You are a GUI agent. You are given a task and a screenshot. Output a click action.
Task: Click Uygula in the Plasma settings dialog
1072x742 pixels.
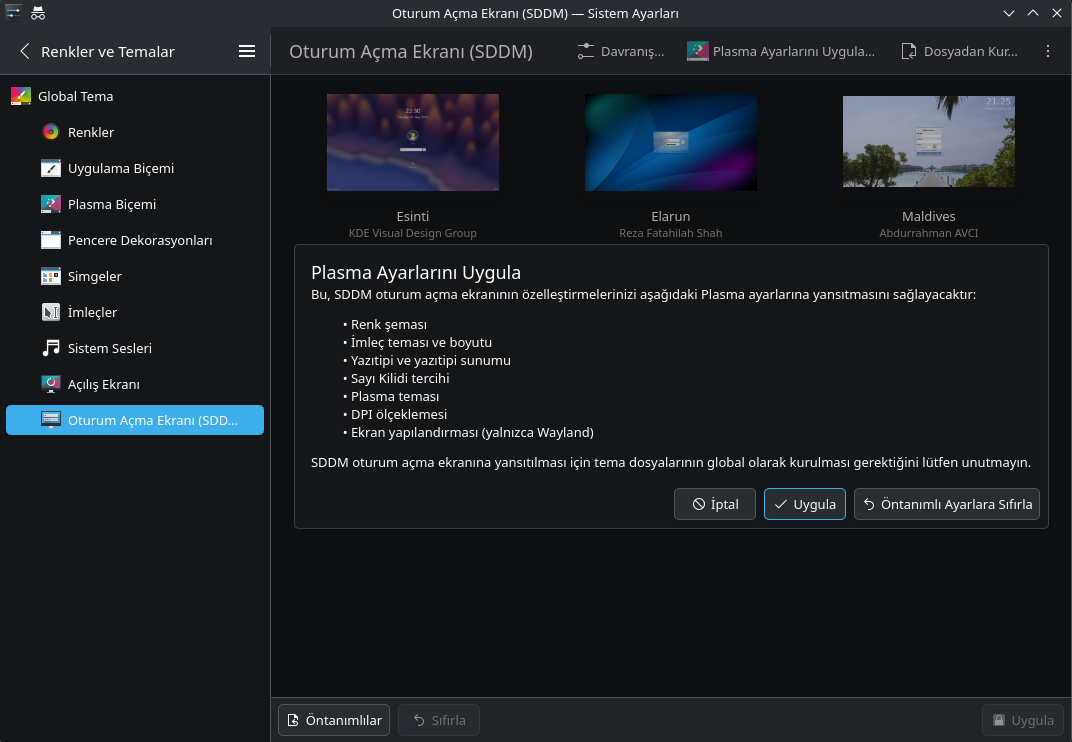[805, 504]
